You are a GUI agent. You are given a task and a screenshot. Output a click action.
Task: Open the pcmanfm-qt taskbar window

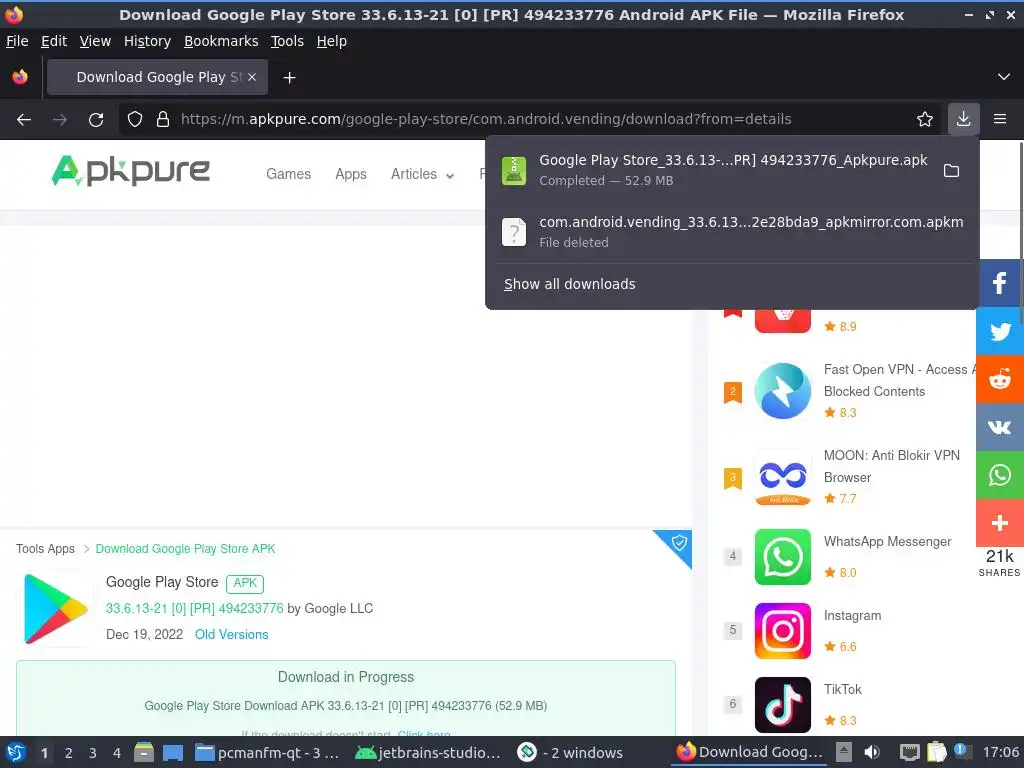[x=268, y=753]
